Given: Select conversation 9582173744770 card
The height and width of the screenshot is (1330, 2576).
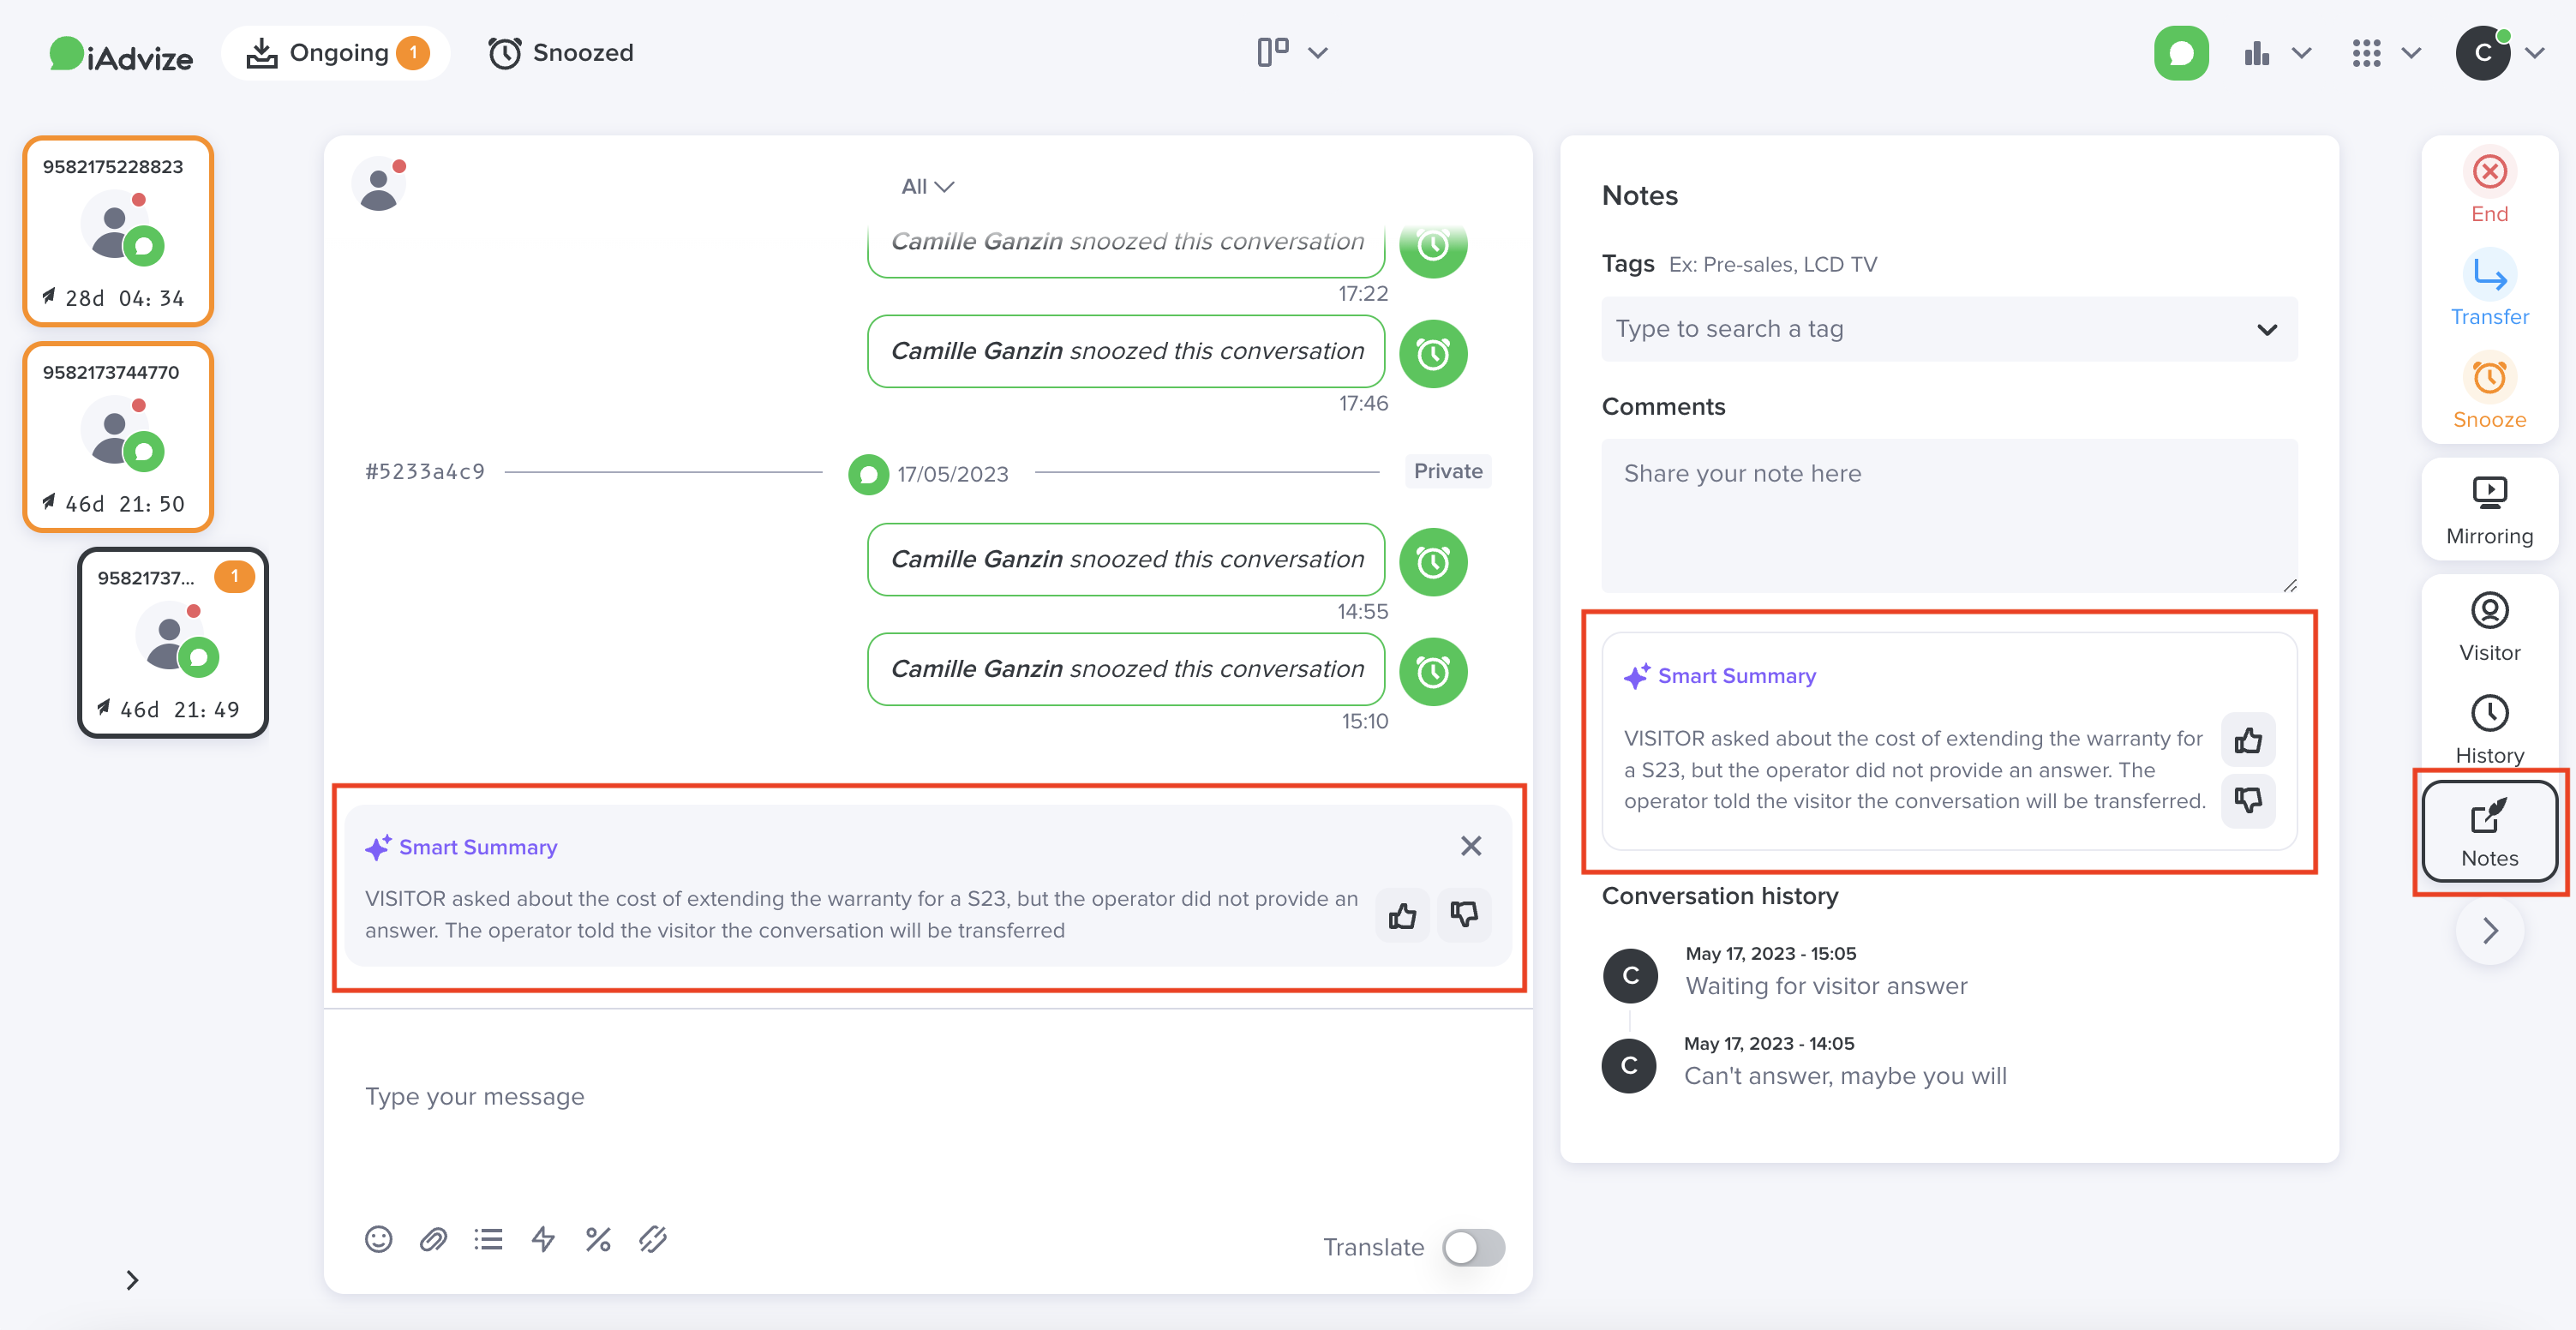Looking at the screenshot, I should (119, 437).
